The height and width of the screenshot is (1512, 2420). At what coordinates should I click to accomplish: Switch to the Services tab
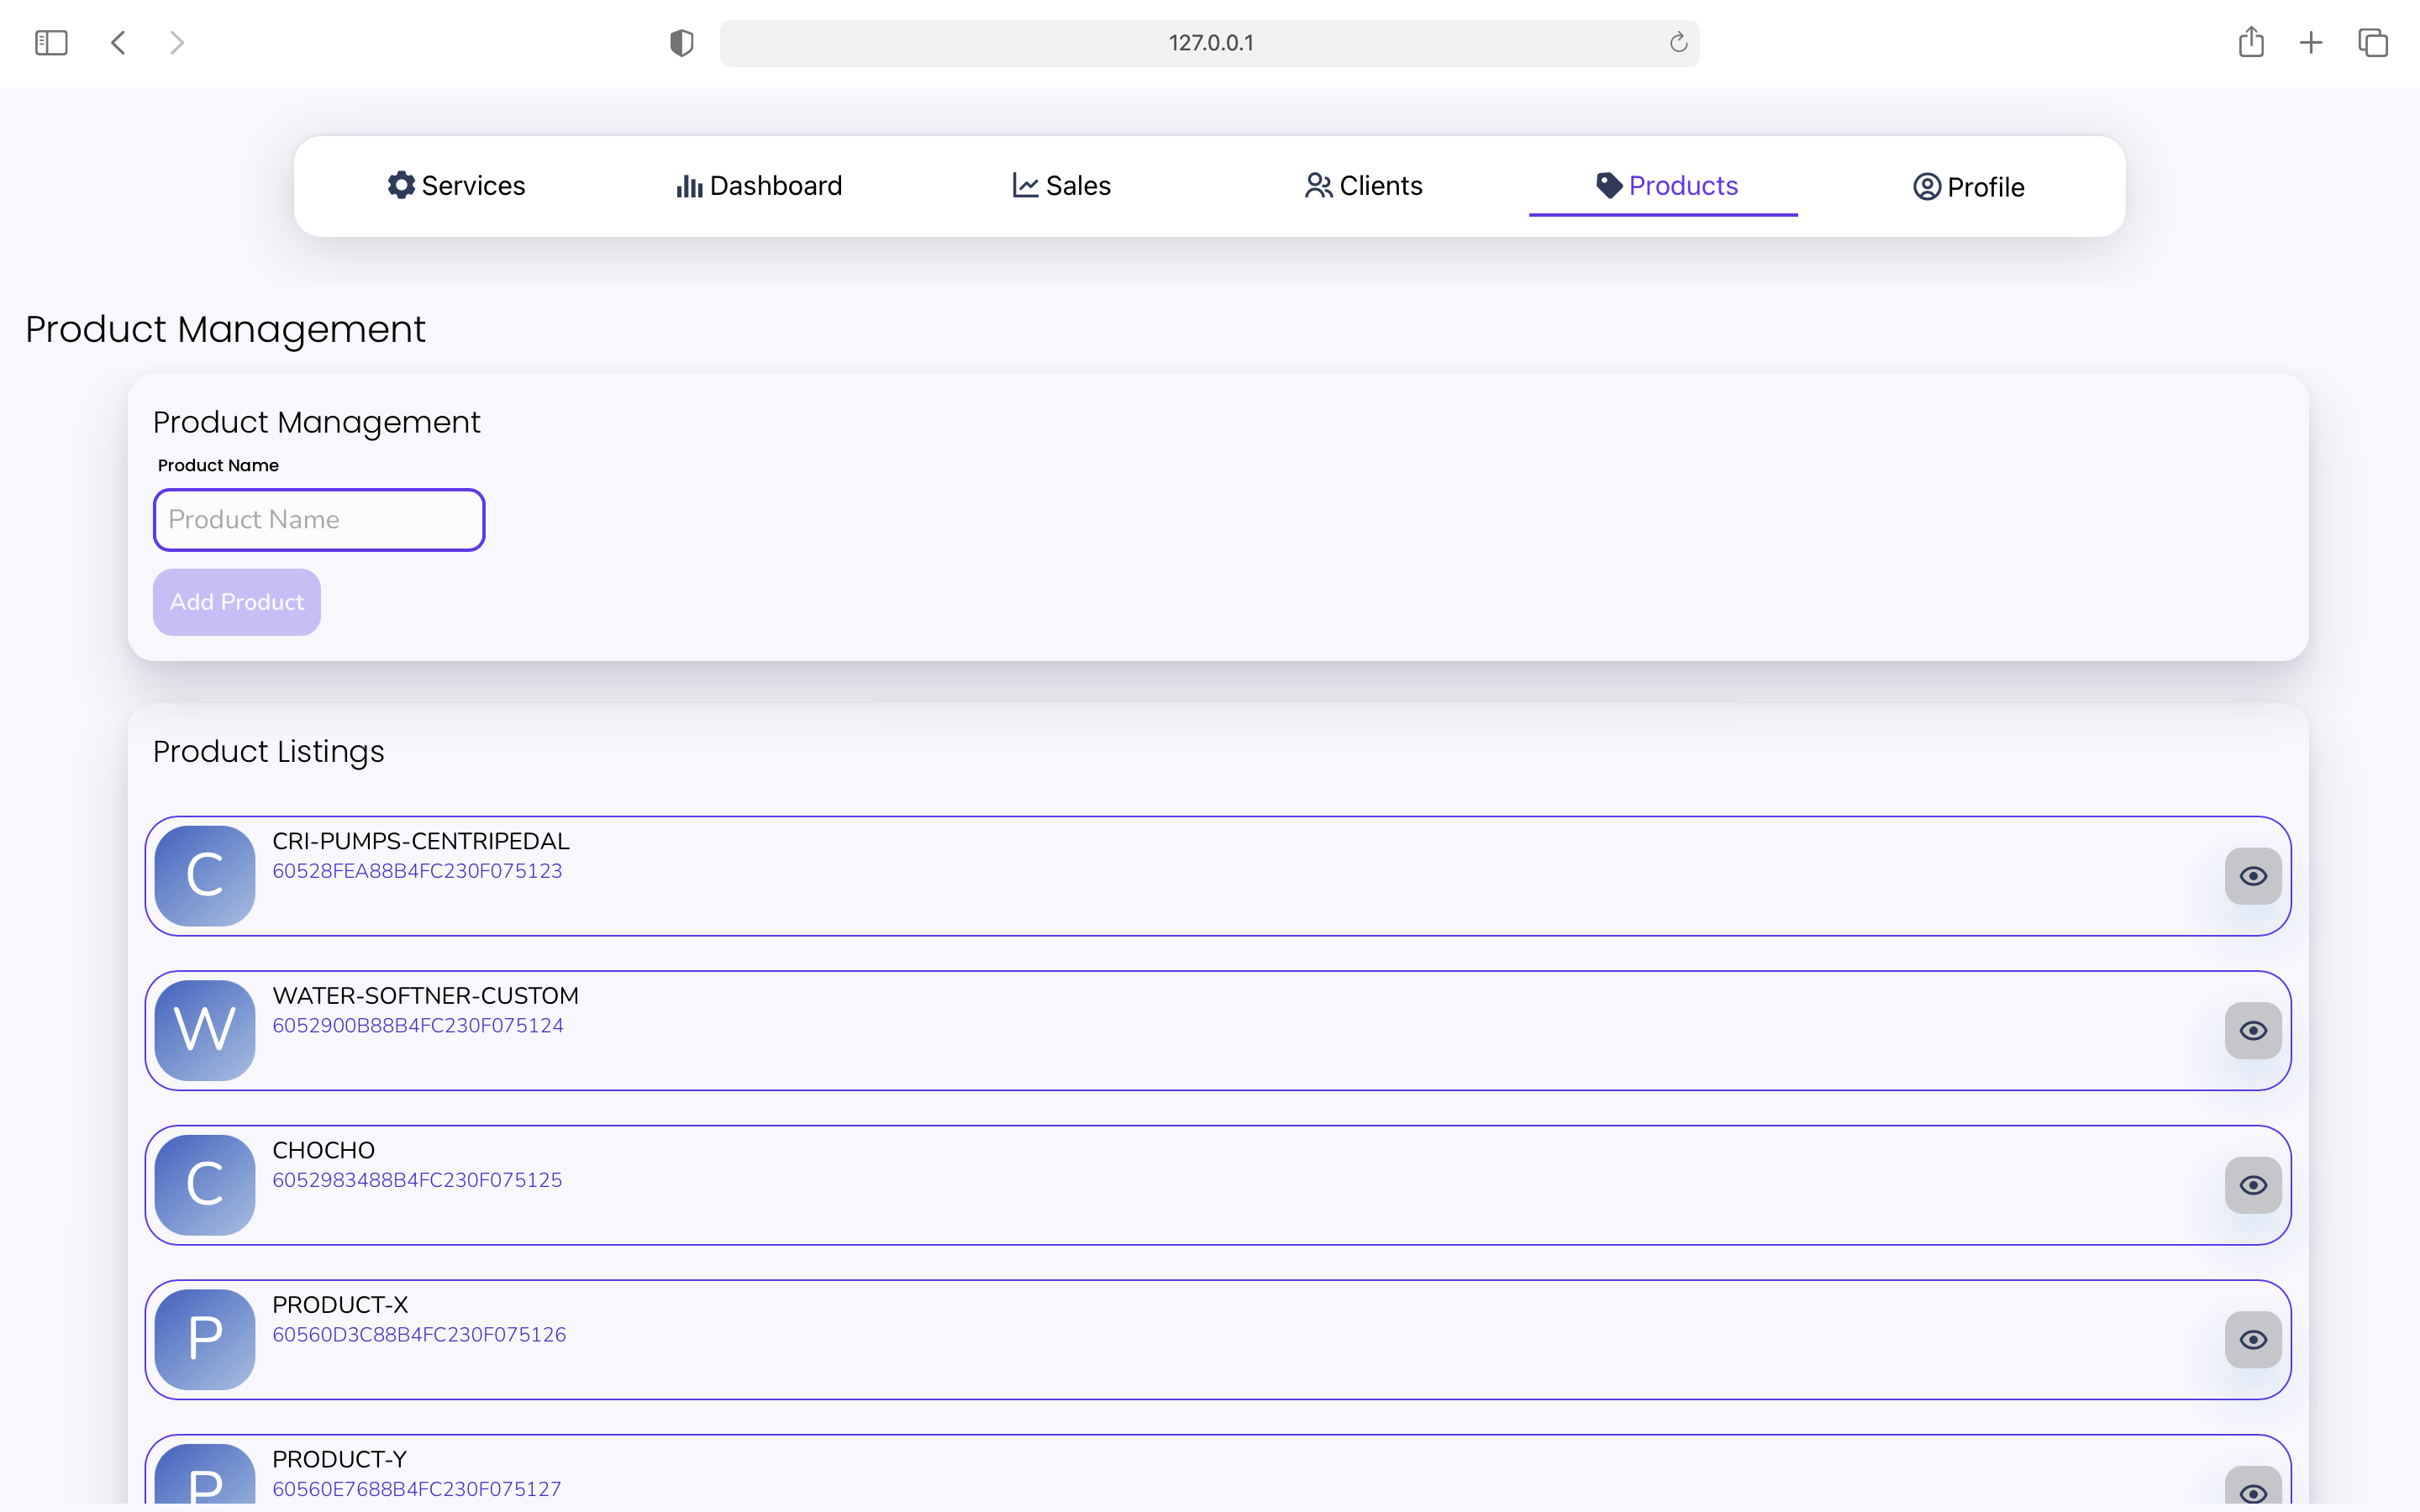(457, 186)
